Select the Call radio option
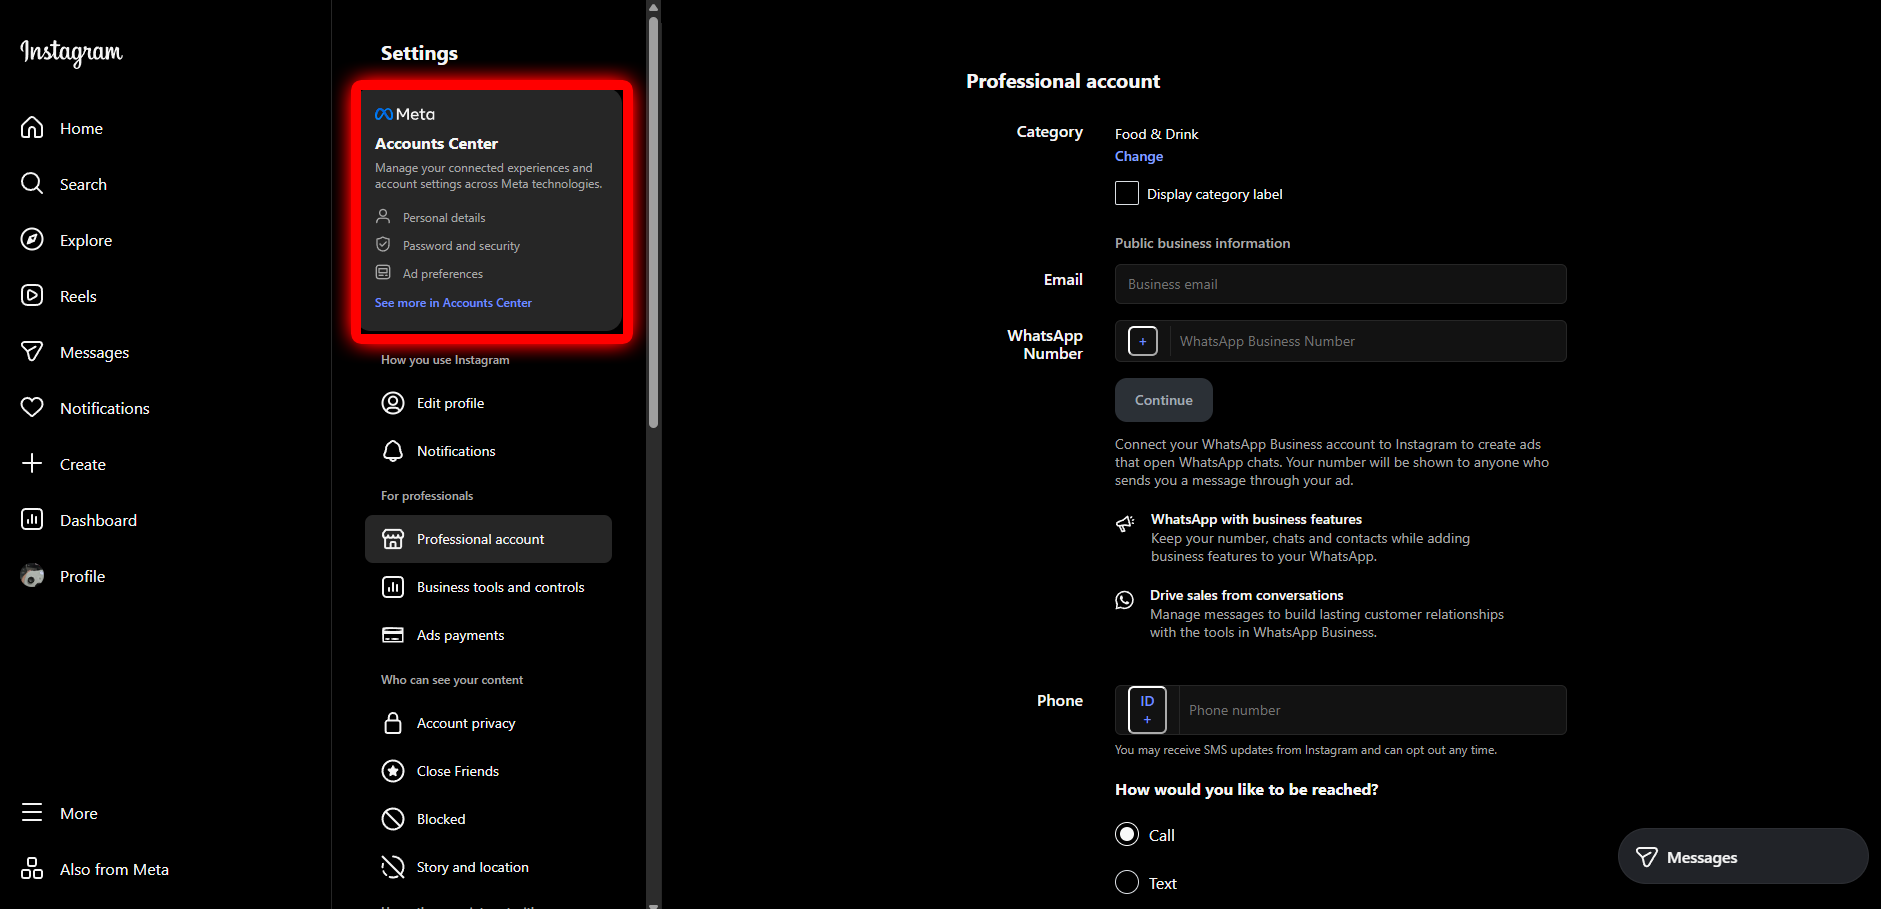This screenshot has height=909, width=1881. (x=1127, y=835)
